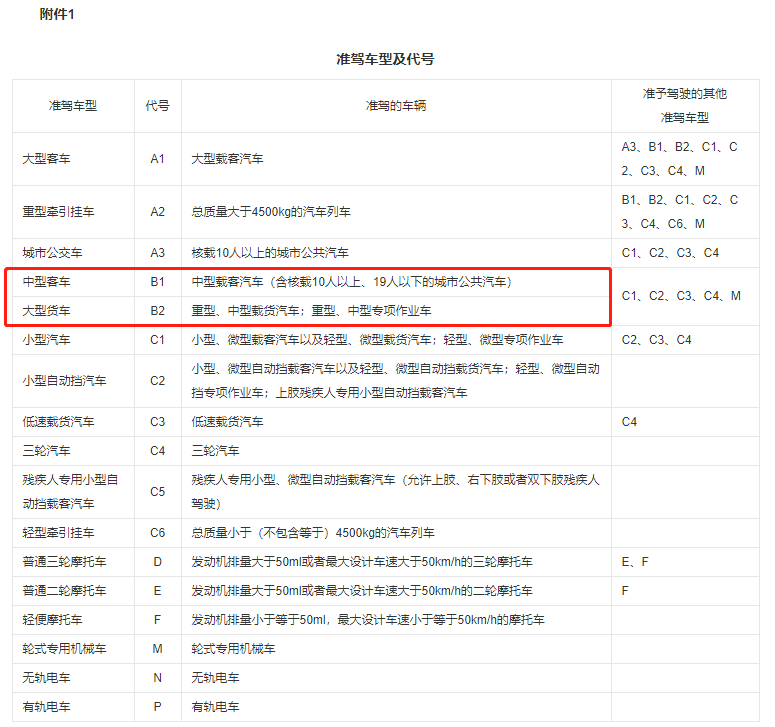
Task: Click the code N cell
Action: coord(157,678)
